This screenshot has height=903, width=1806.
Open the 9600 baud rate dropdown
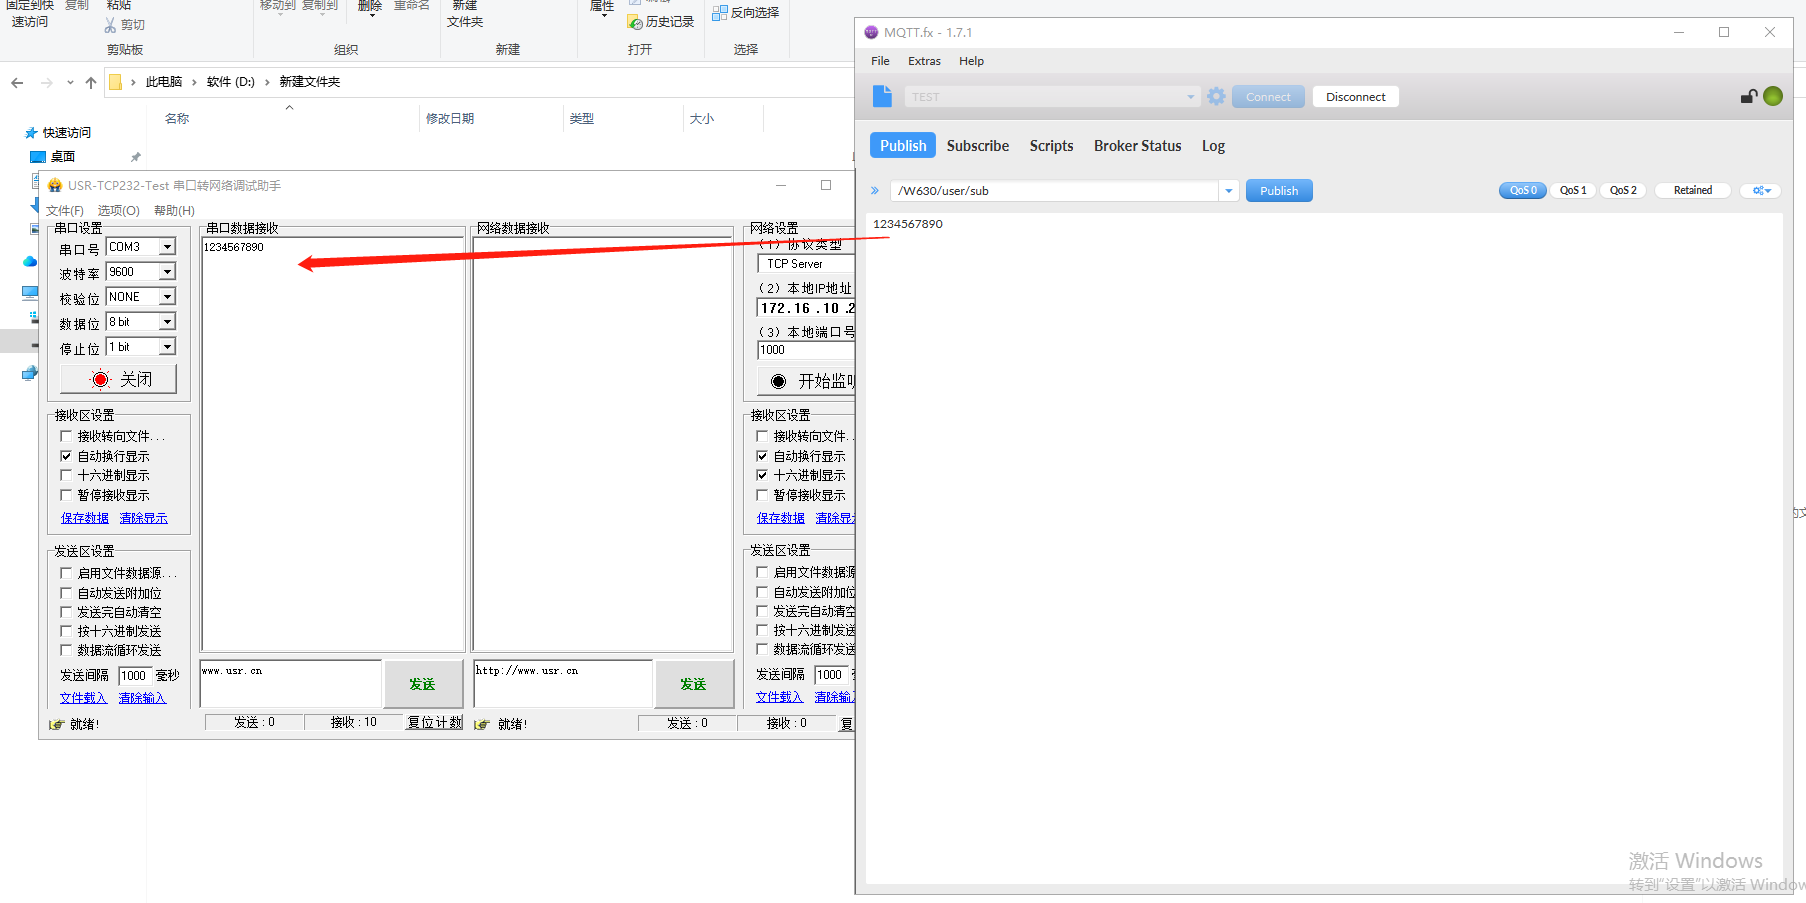[167, 272]
